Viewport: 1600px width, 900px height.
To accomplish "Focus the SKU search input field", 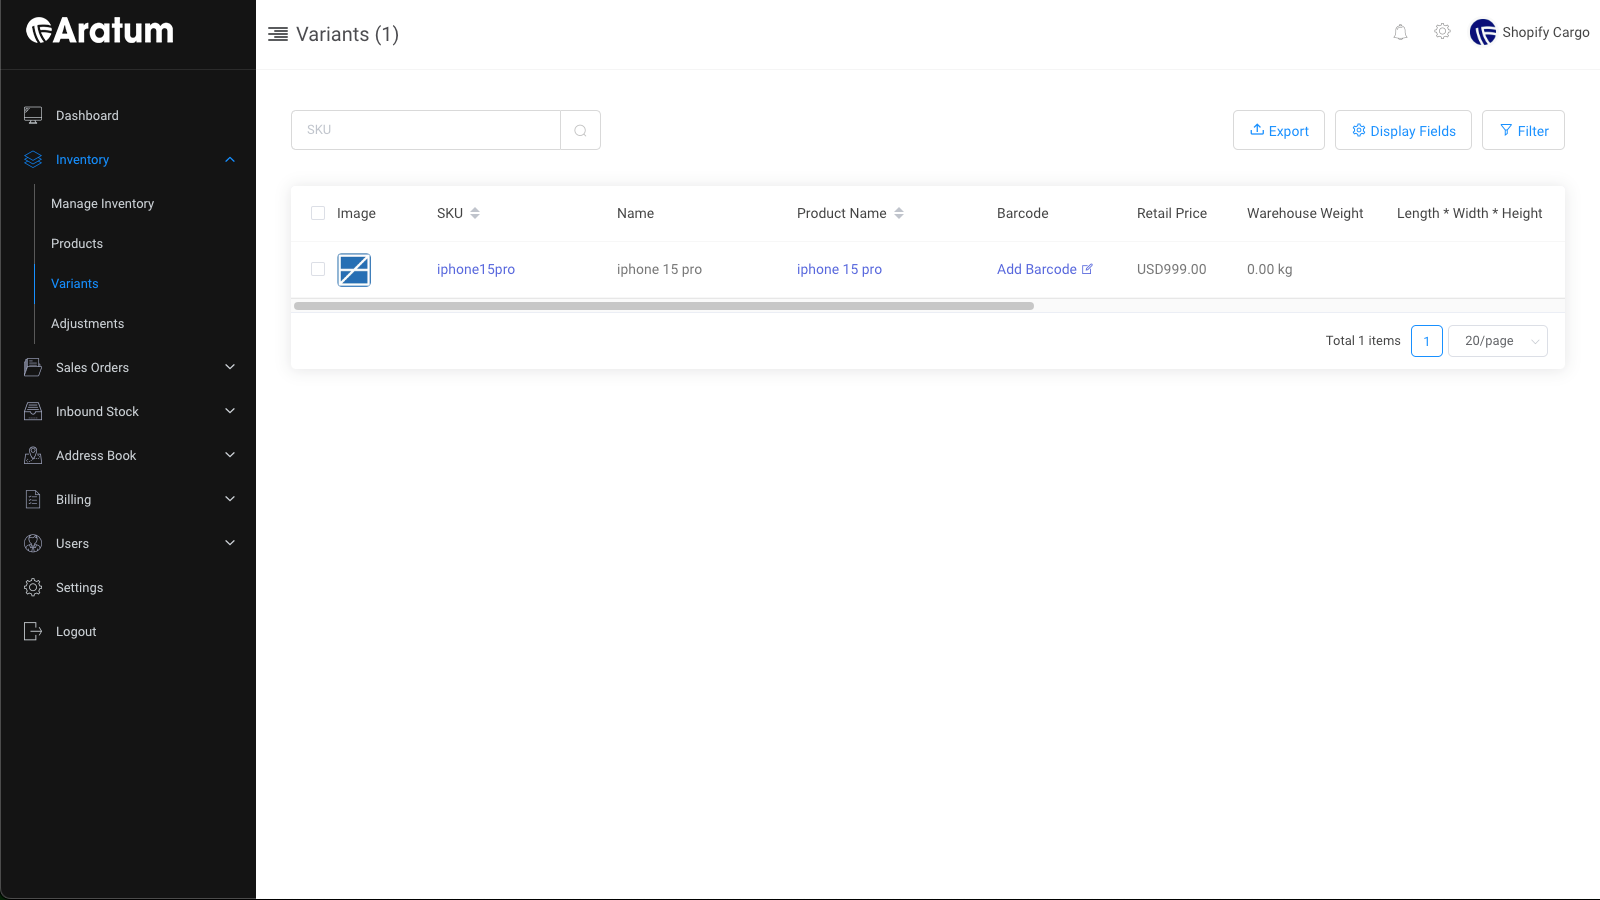I will (x=426, y=130).
